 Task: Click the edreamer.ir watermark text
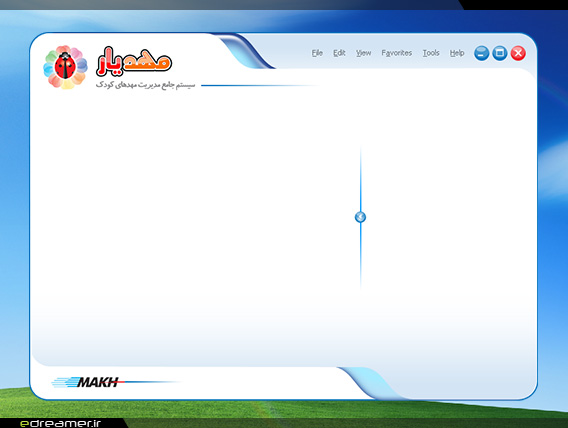60,423
